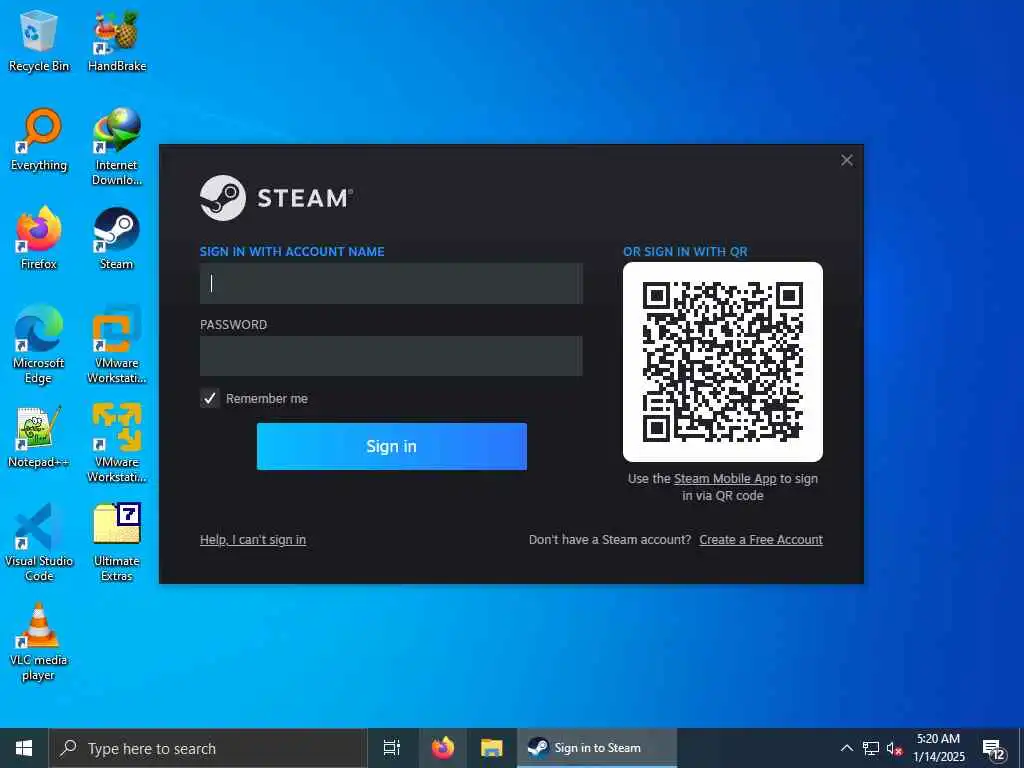Open Firefox from the taskbar
The height and width of the screenshot is (768, 1024).
(x=443, y=748)
